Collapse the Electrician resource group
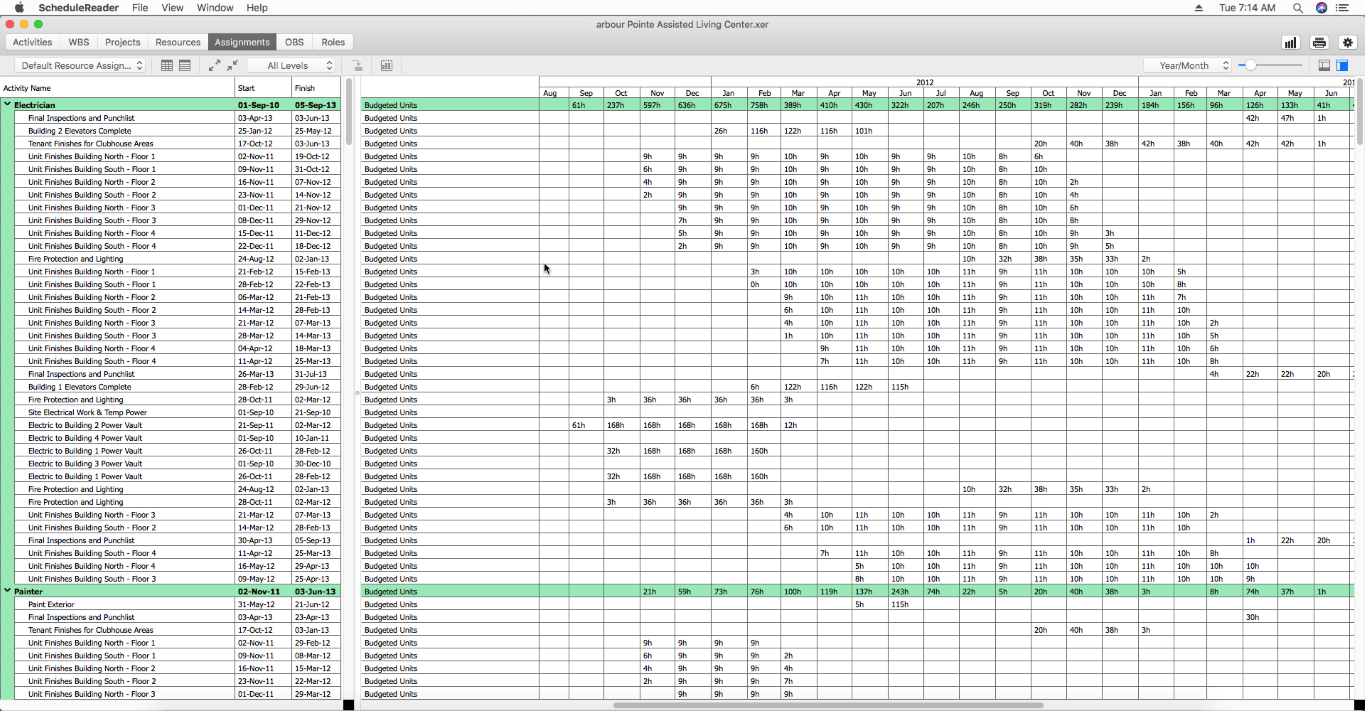This screenshot has height=711, width=1365. 7,104
